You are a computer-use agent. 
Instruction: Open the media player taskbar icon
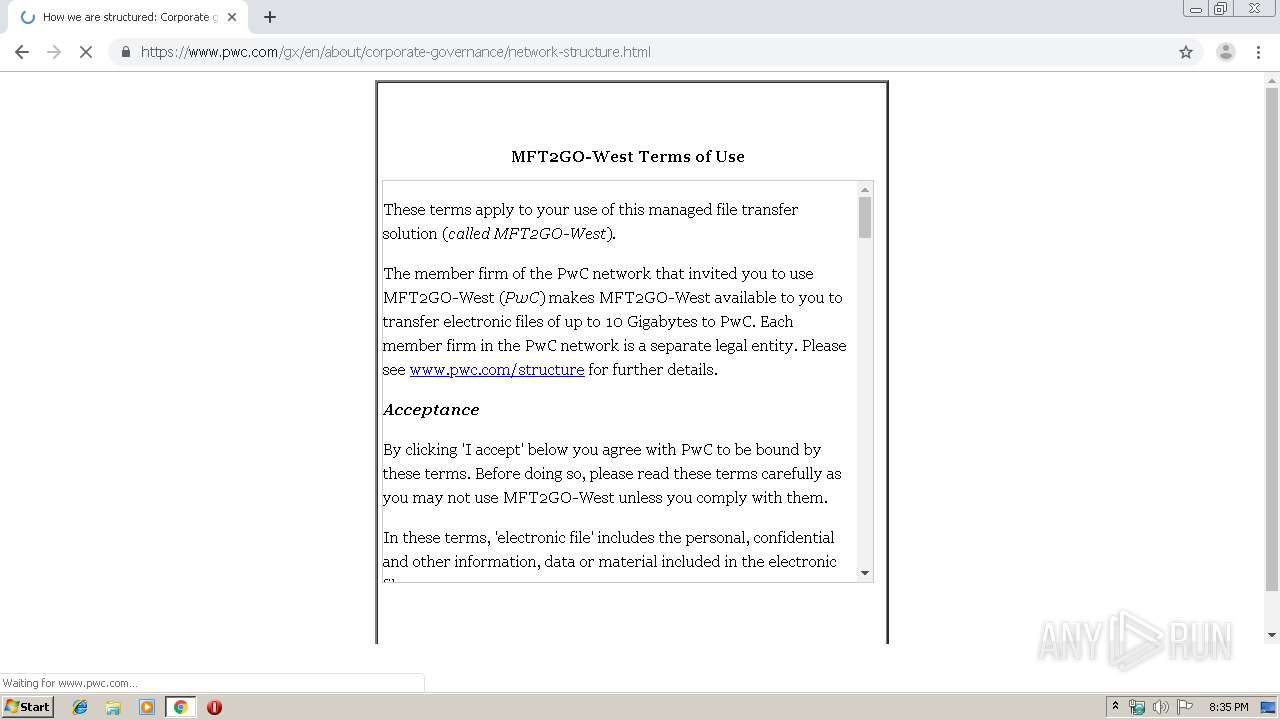pos(147,707)
